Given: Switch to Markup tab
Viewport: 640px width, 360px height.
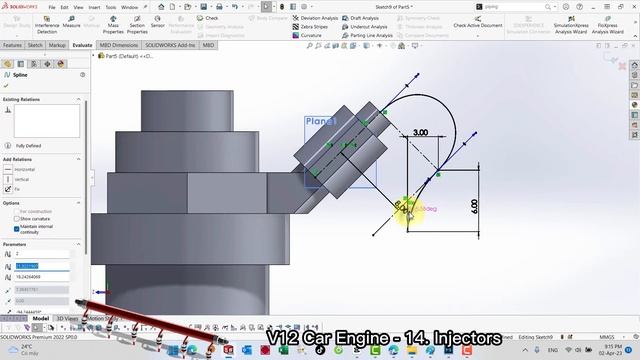Looking at the screenshot, I should pos(57,45).
